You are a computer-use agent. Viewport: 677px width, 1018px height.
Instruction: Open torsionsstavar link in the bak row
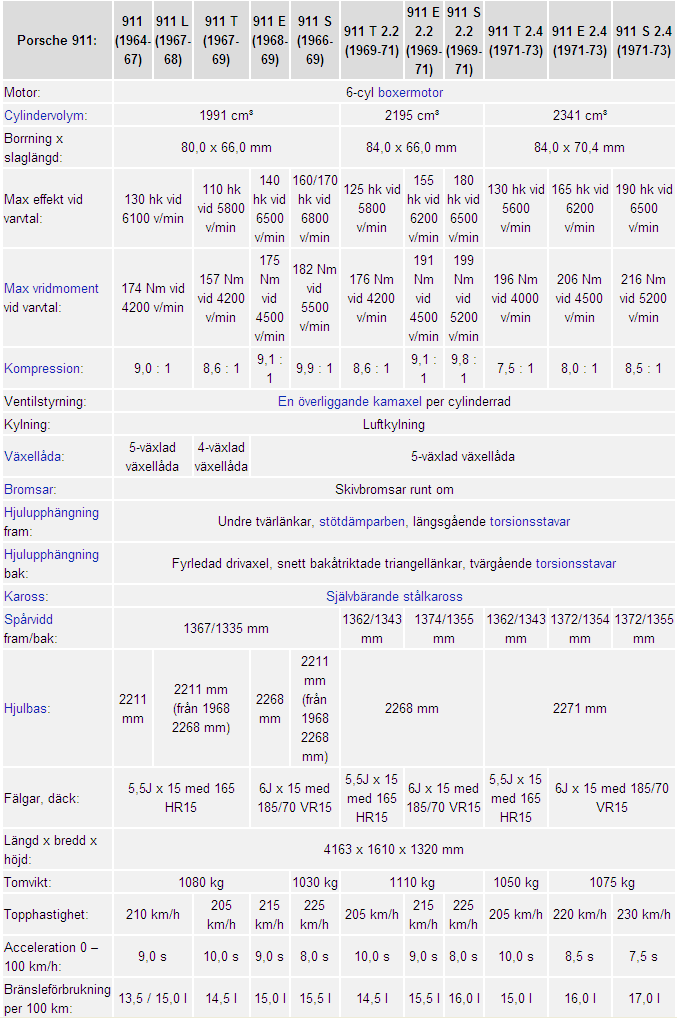point(576,564)
